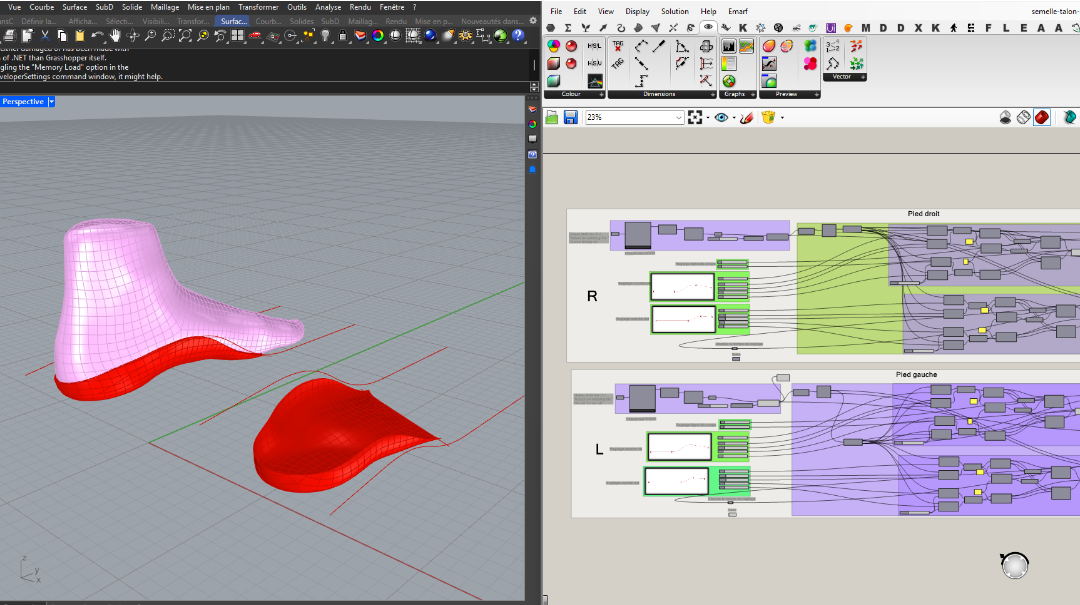Click the sketch pencil icon in canvas toolbar
The width and height of the screenshot is (1080, 605).
[745, 117]
